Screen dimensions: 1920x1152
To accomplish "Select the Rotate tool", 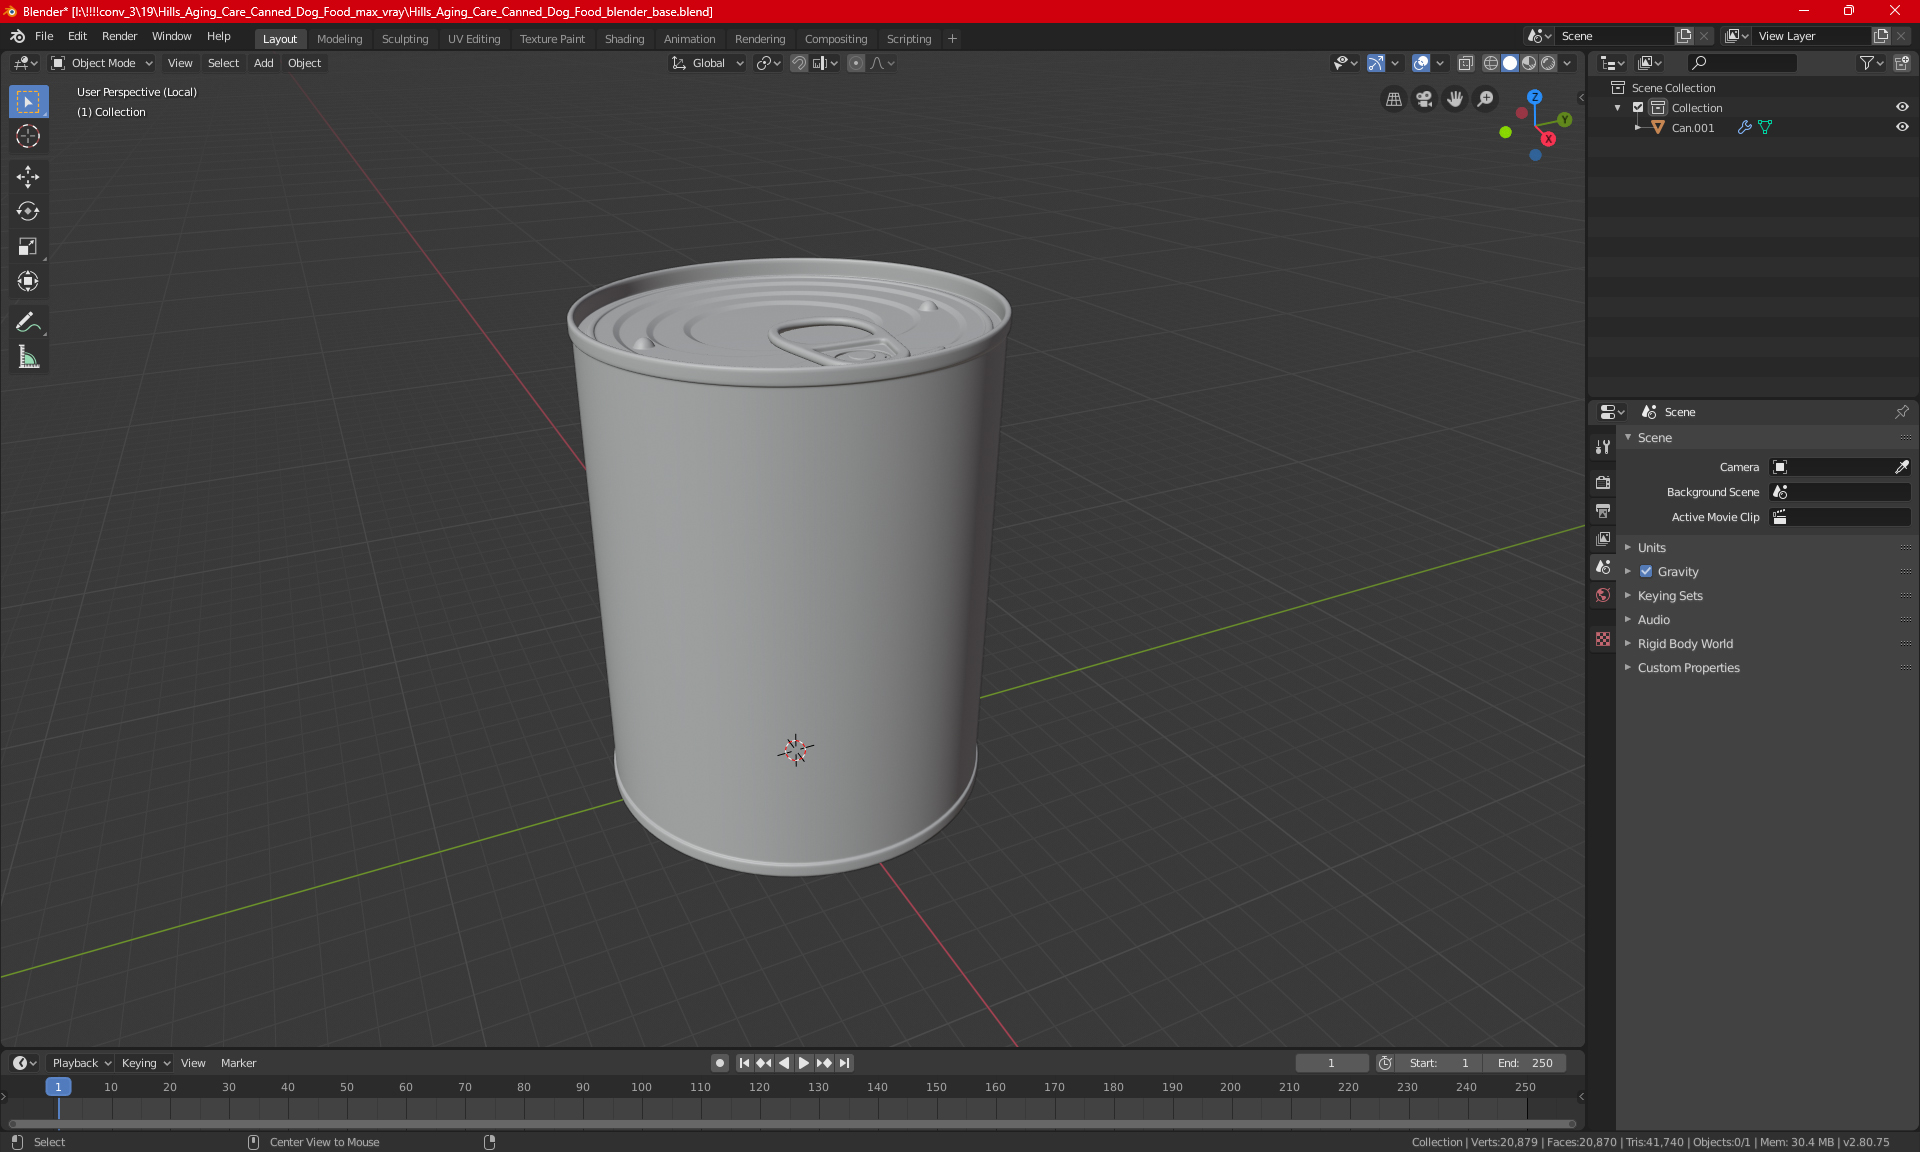I will (28, 211).
